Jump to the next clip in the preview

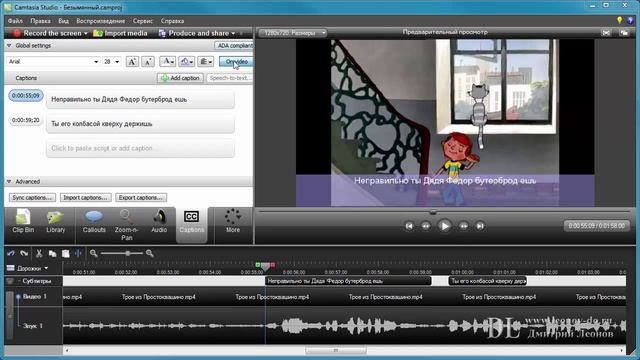click(480, 226)
